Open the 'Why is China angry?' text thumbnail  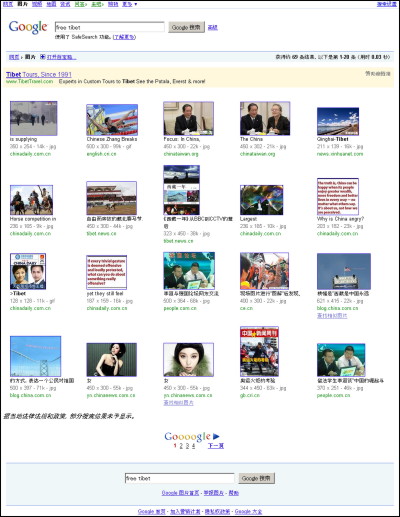[338, 197]
